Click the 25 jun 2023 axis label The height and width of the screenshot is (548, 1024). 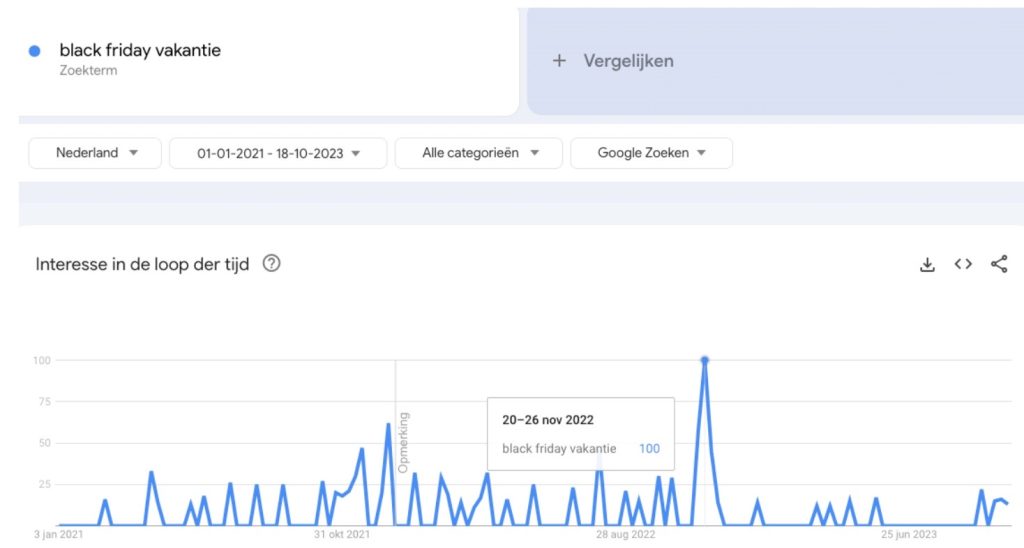click(908, 534)
